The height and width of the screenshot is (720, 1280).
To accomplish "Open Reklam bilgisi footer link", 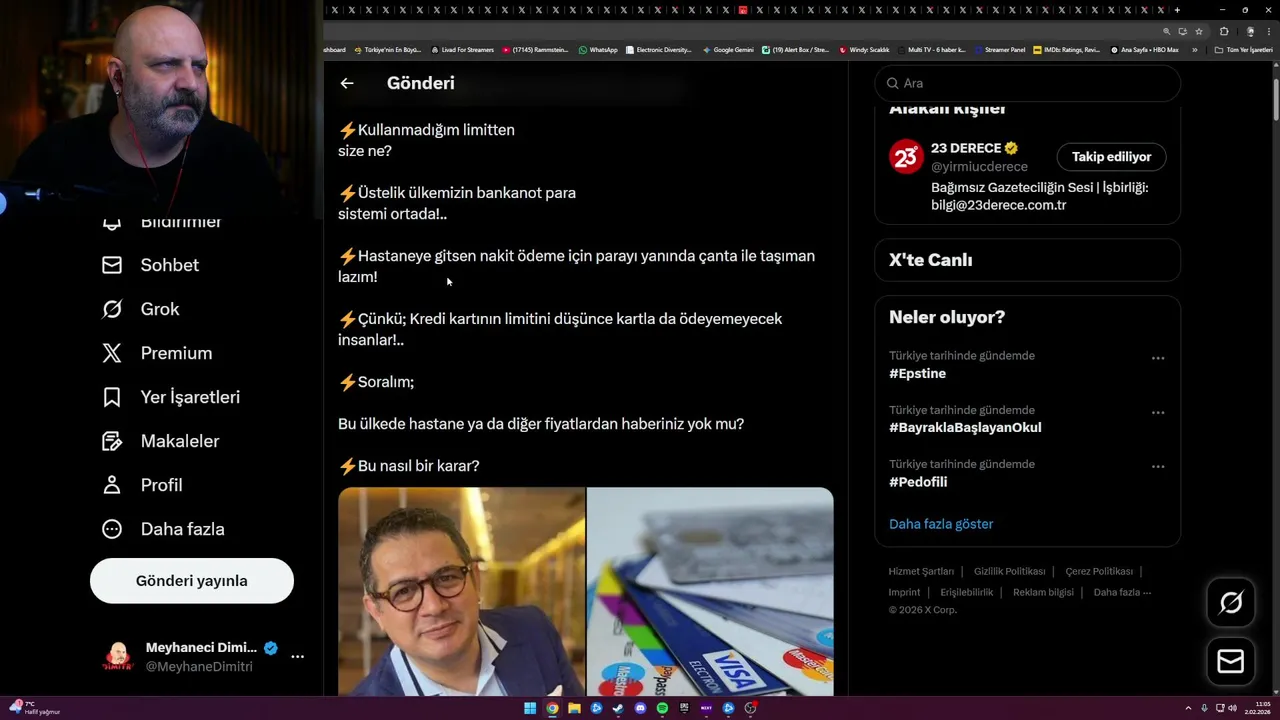I will (x=1043, y=592).
